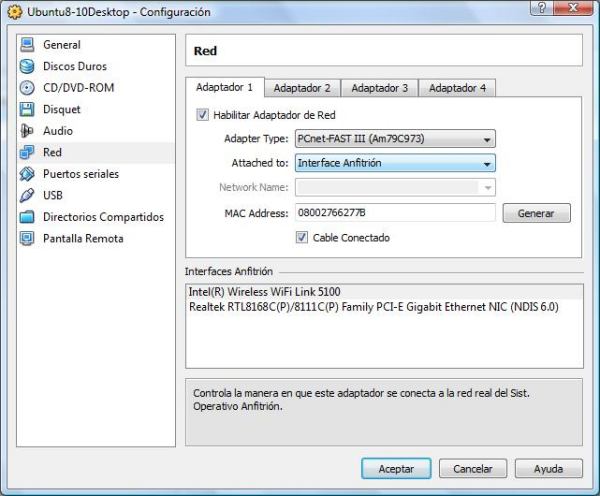Switch to the Adaptador 3 tab
The width and height of the screenshot is (600, 496).
click(379, 88)
